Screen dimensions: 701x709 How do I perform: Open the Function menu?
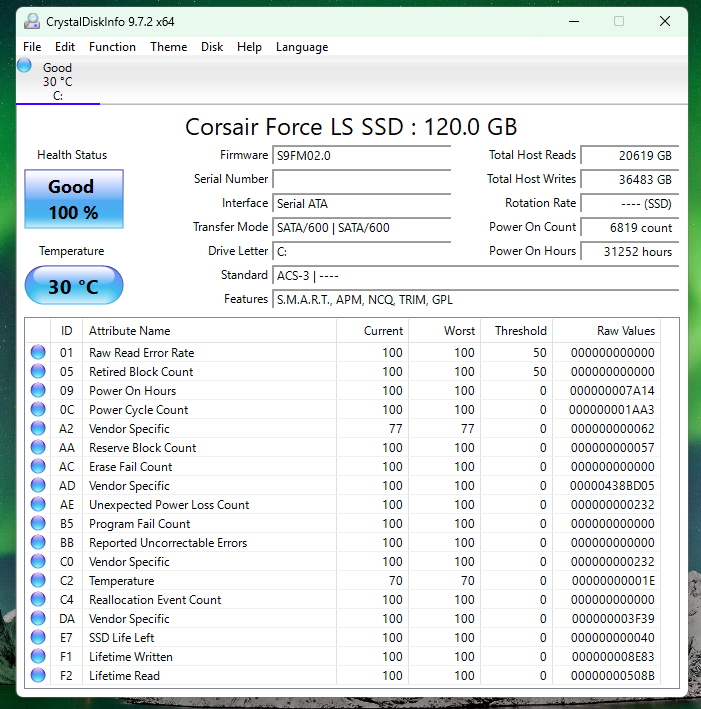click(112, 47)
